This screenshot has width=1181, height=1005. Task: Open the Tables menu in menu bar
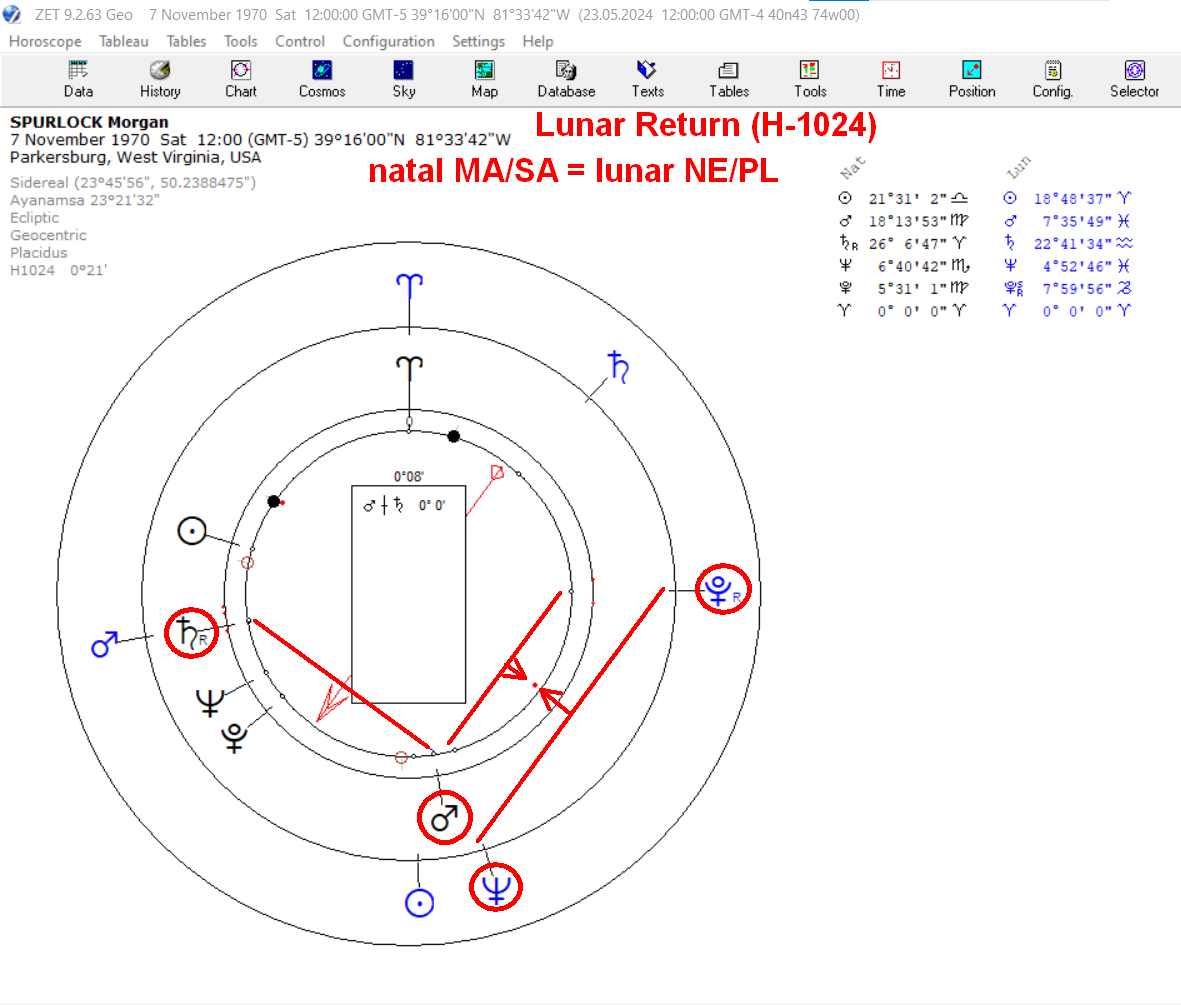pos(186,41)
